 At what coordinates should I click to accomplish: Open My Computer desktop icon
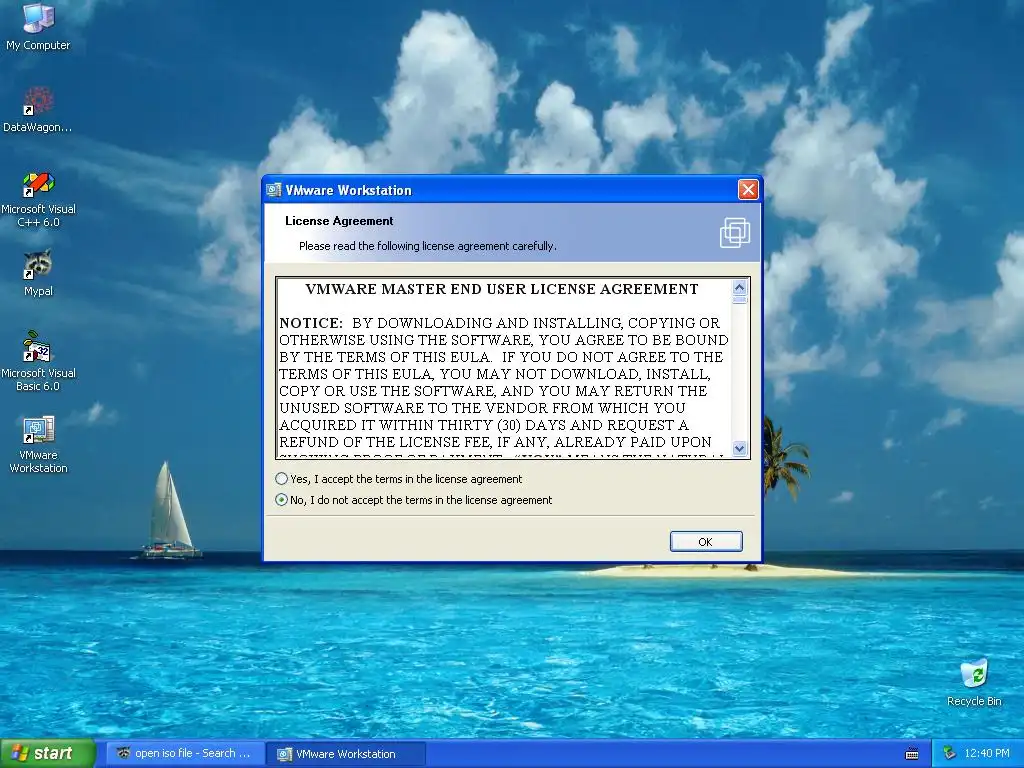[x=38, y=26]
